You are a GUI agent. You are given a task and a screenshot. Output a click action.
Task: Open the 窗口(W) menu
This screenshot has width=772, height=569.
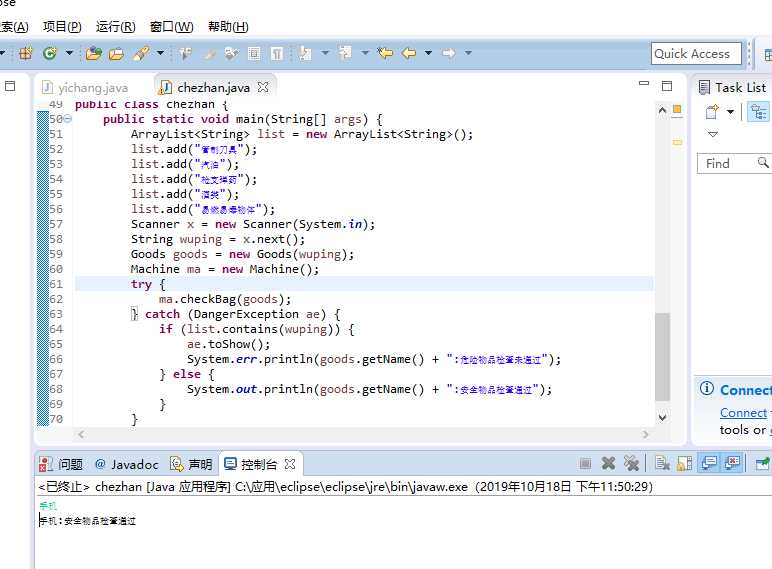click(x=171, y=27)
